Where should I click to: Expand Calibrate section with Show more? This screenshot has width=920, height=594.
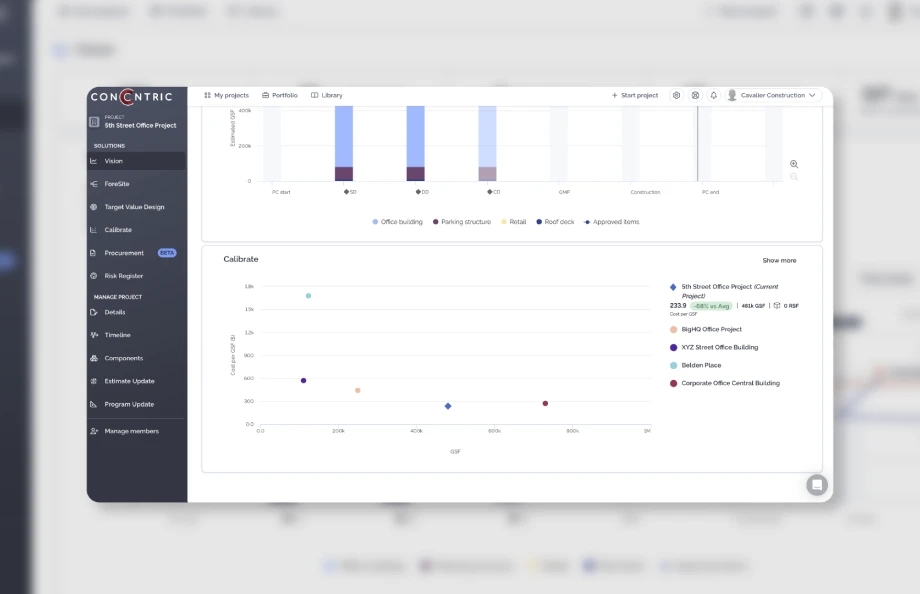click(779, 260)
